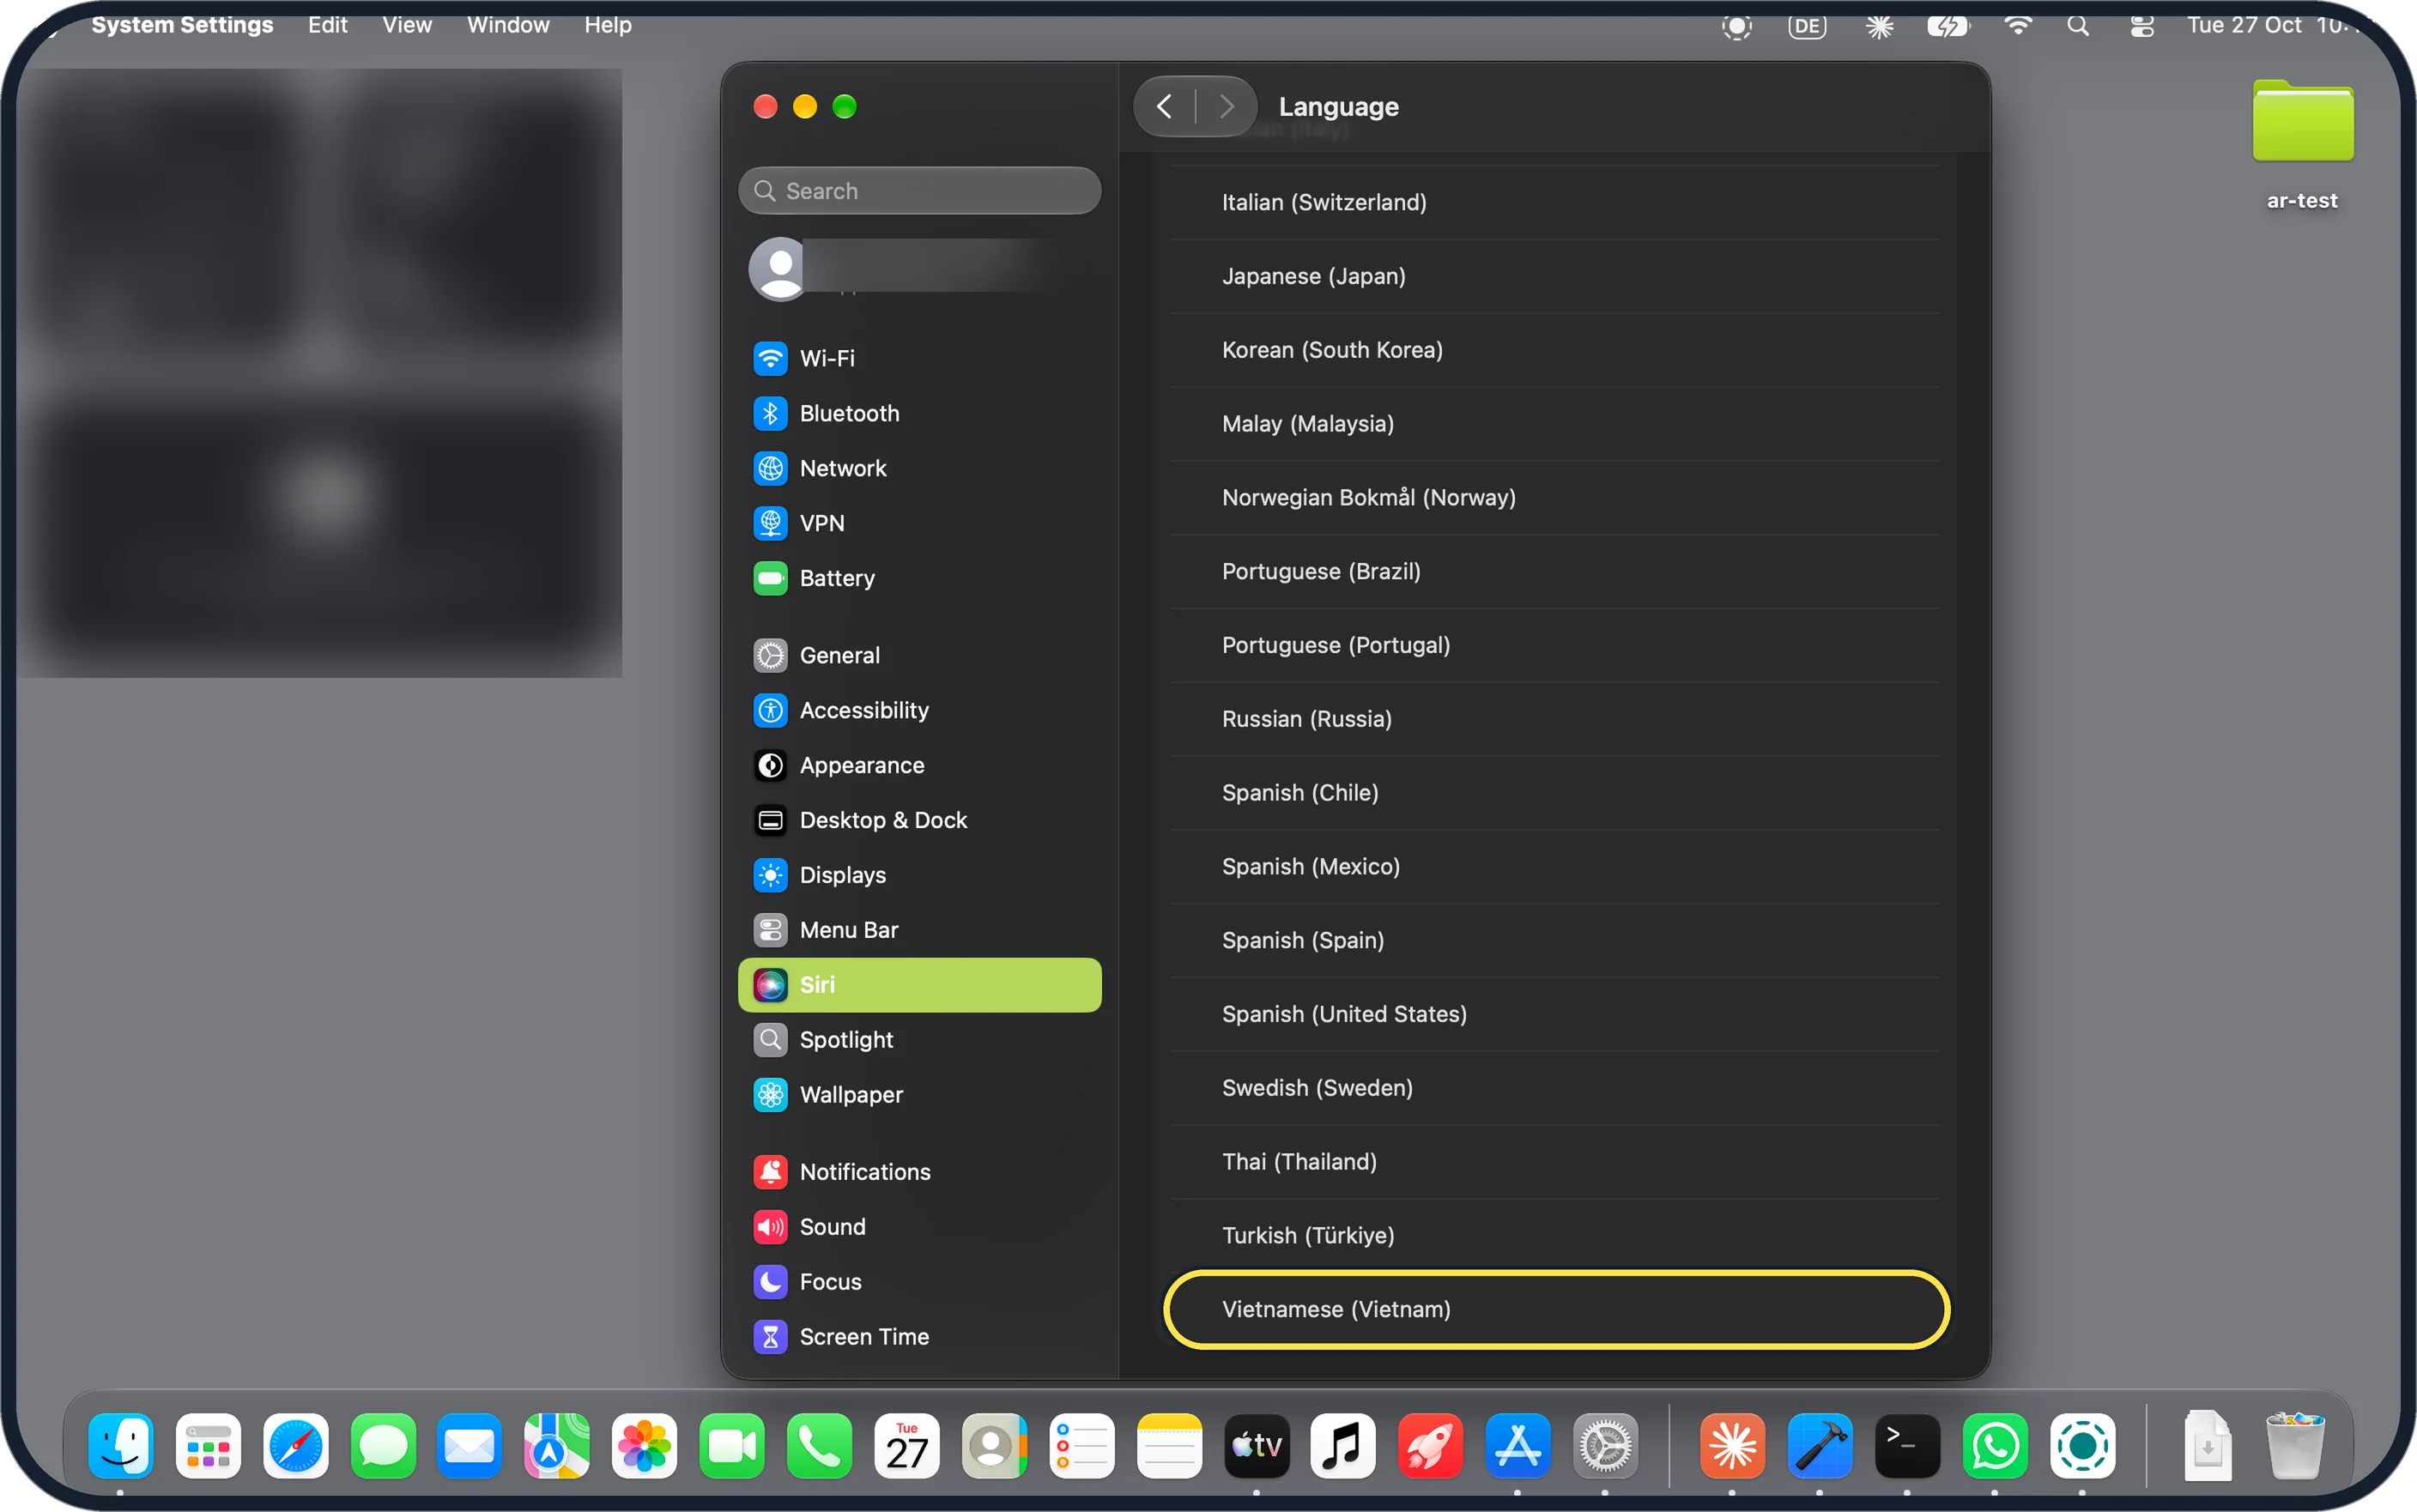Open WhatsApp from the Dock
Screen dimensions: 2417x1512
pos(1995,1445)
